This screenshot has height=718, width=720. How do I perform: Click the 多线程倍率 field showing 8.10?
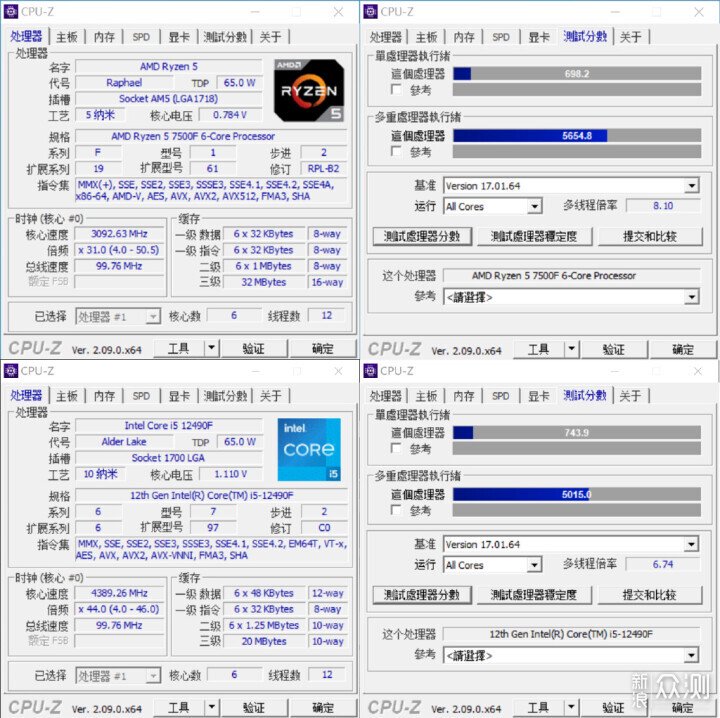(x=663, y=206)
